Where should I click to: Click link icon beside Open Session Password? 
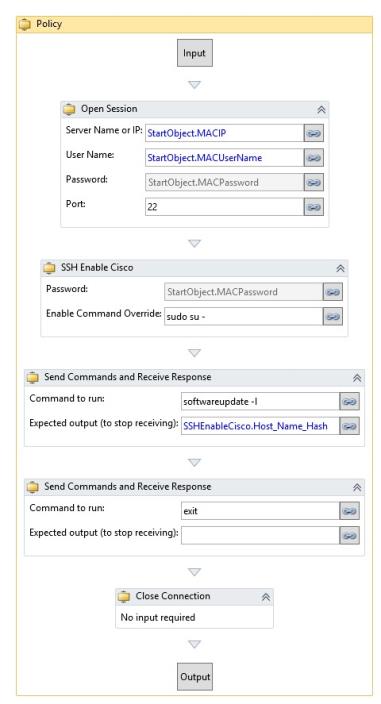pos(314,182)
